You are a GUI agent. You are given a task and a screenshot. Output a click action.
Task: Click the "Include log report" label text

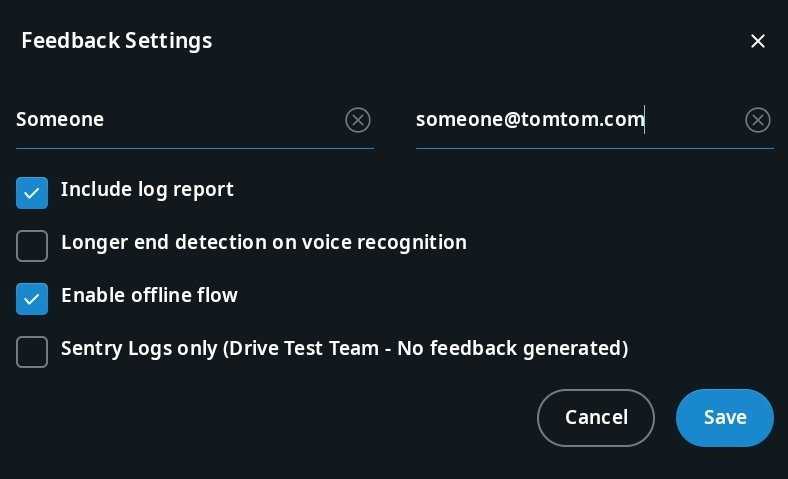coord(147,189)
